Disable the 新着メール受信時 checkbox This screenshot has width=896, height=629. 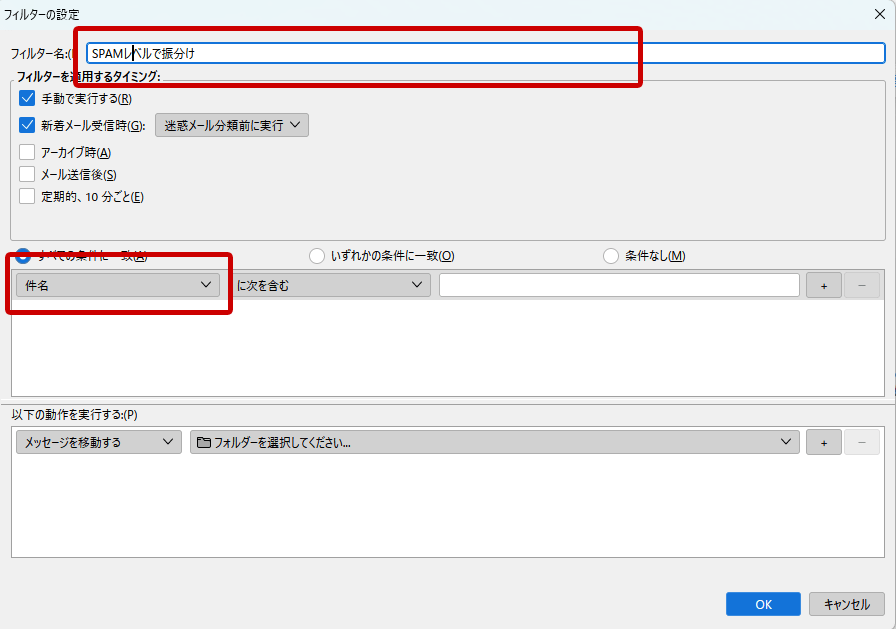(x=26, y=125)
